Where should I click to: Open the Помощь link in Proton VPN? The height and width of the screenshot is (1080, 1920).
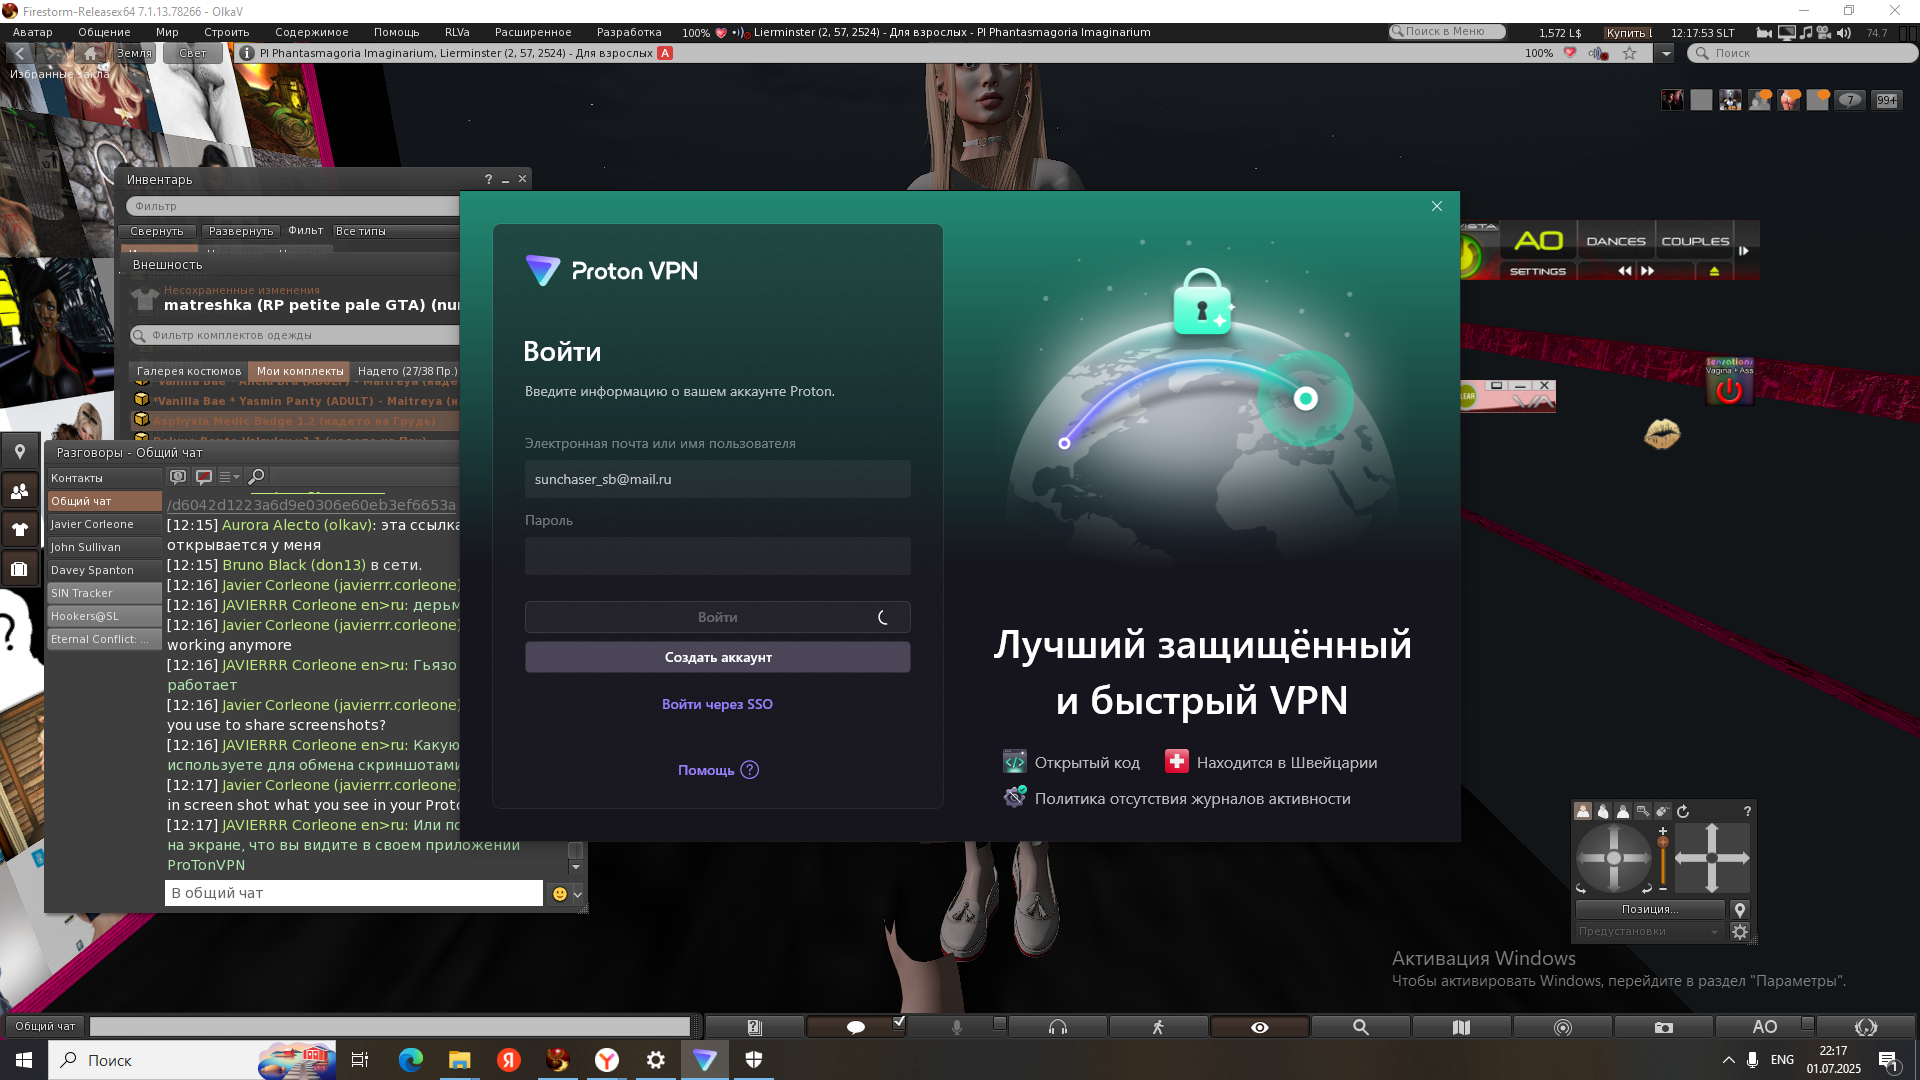[717, 770]
